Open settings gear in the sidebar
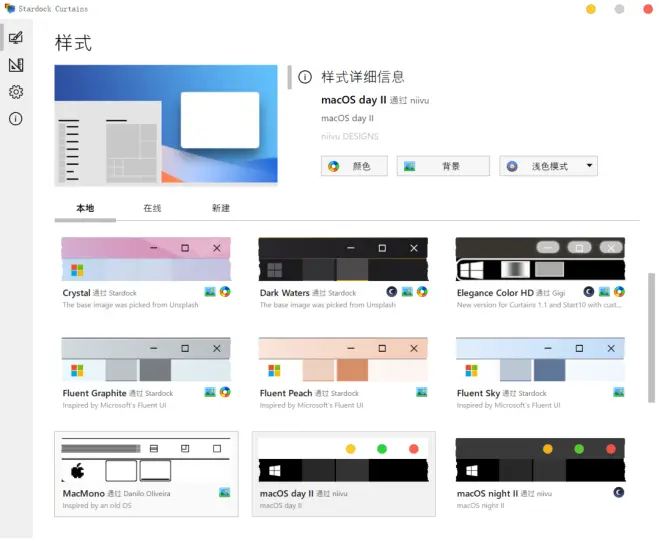 click(16, 92)
